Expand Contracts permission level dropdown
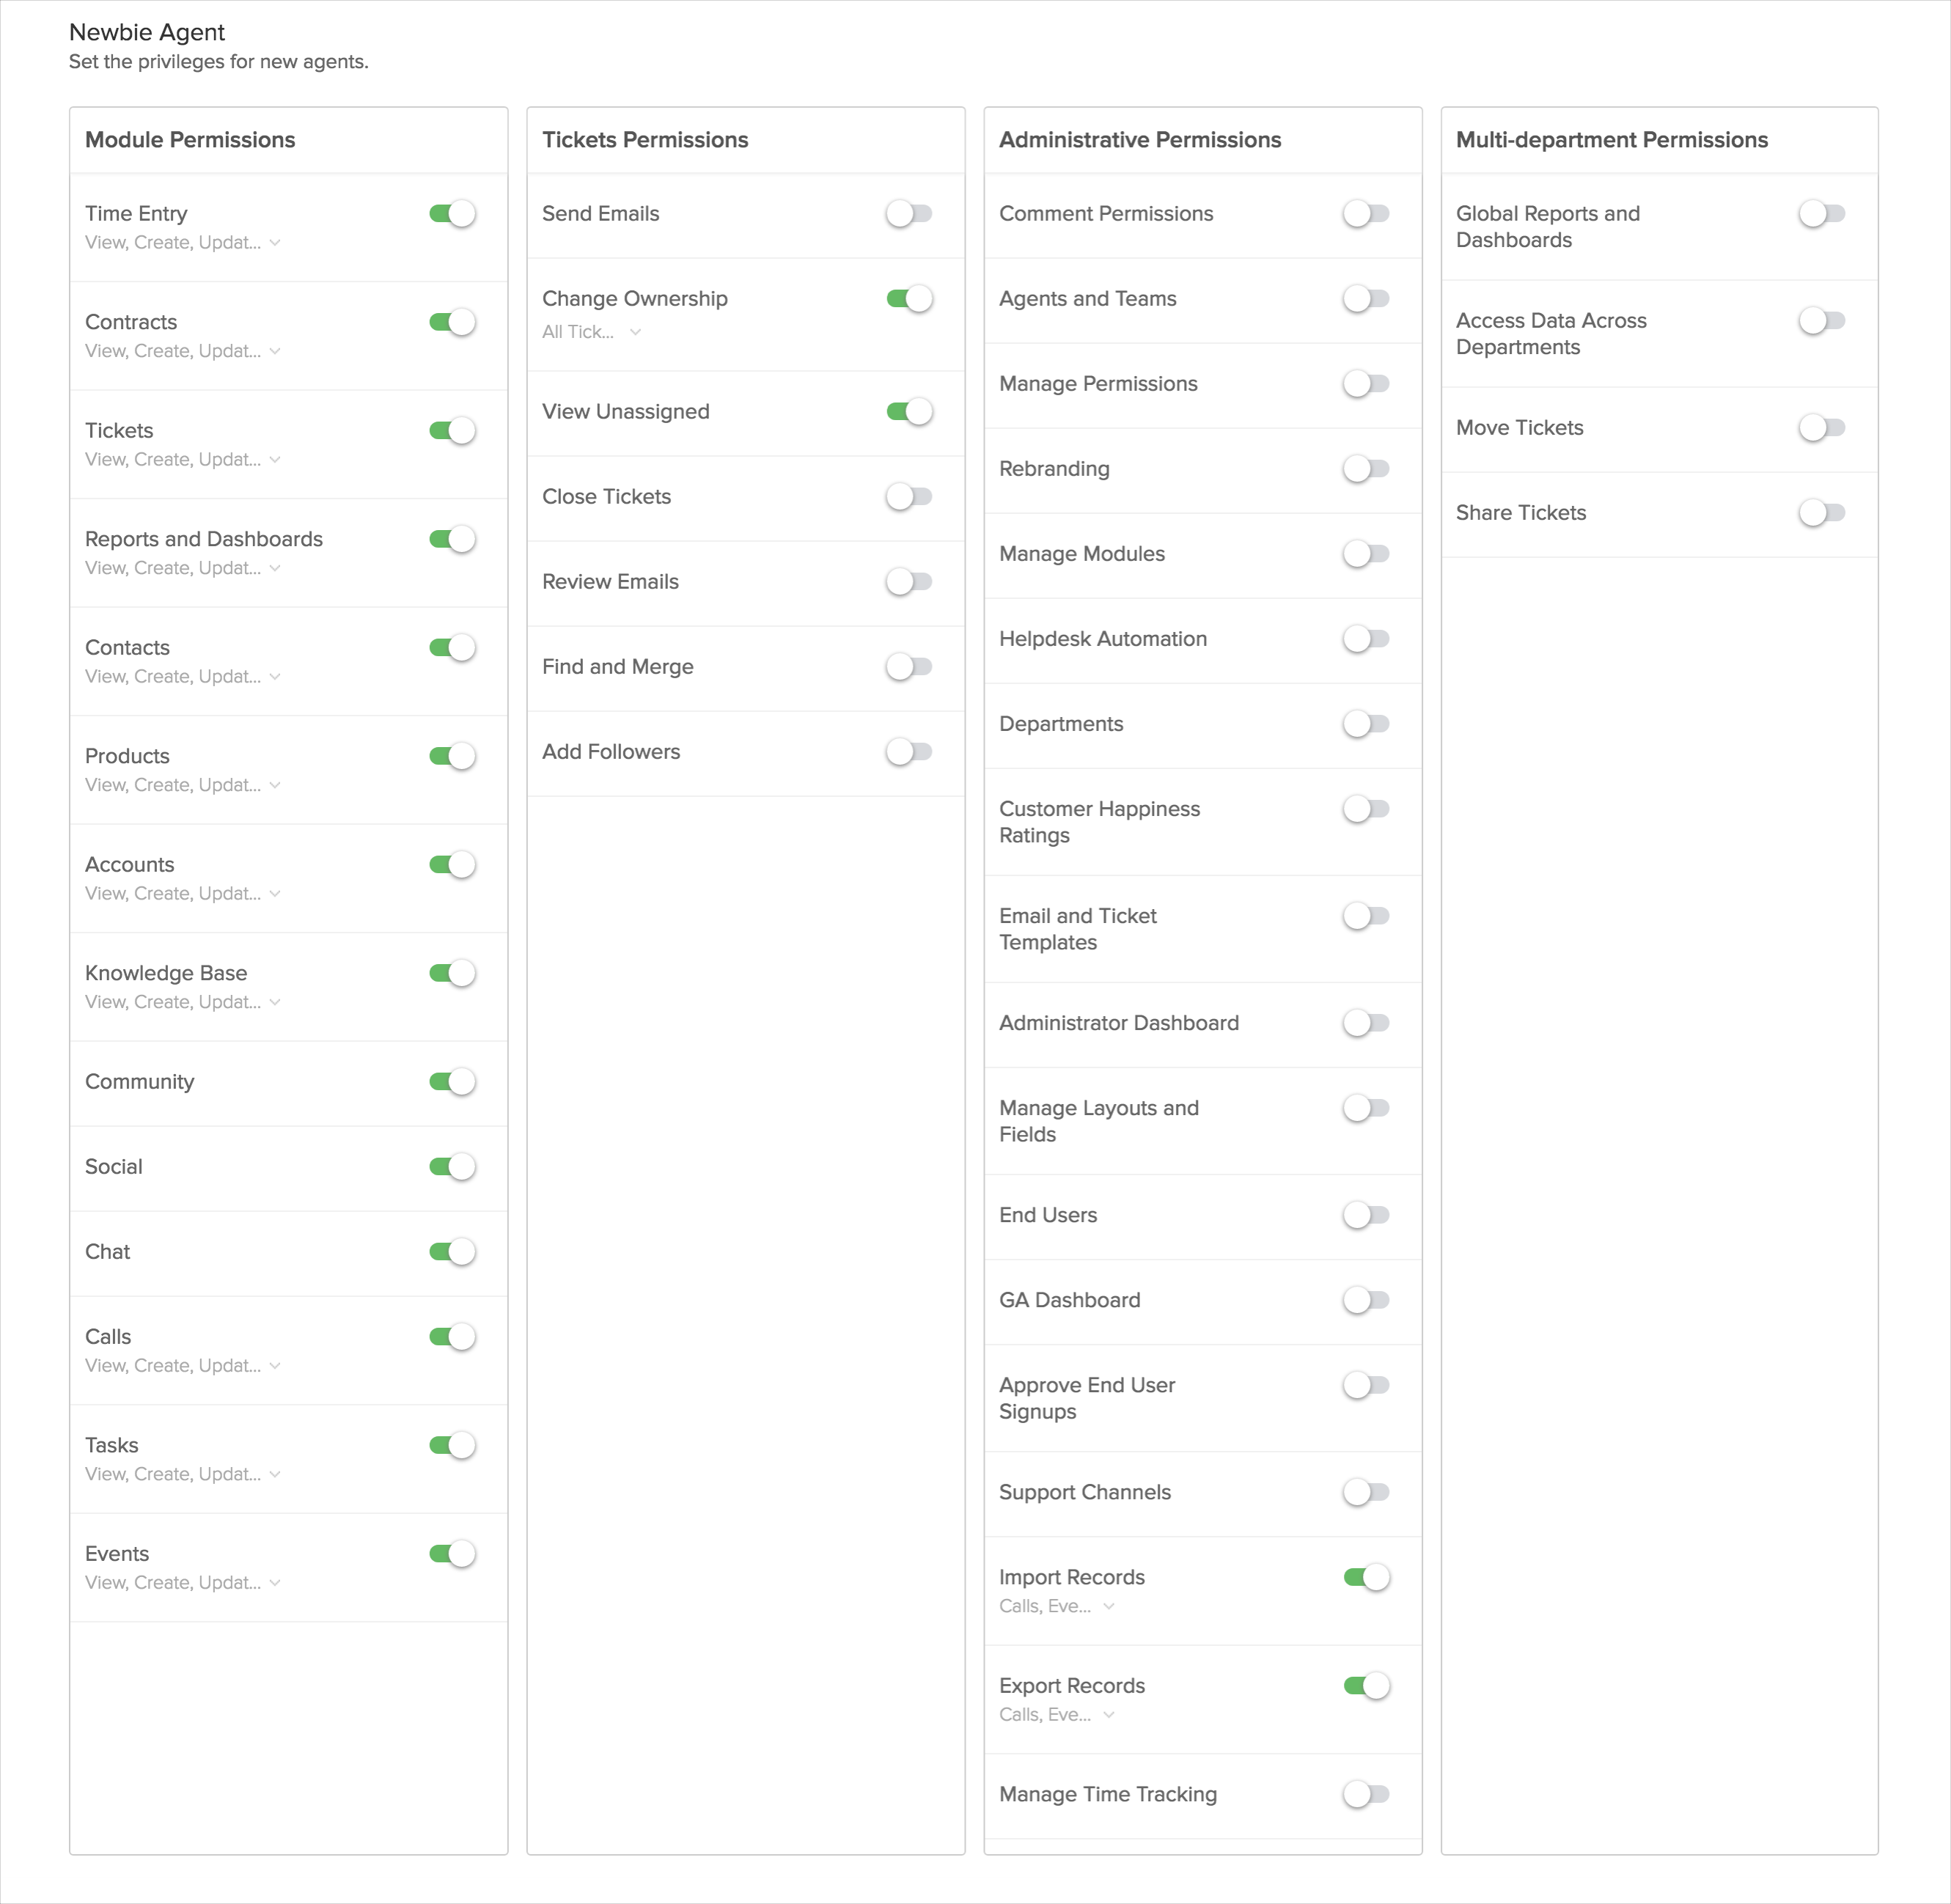Image resolution: width=1951 pixels, height=1904 pixels. click(x=183, y=351)
